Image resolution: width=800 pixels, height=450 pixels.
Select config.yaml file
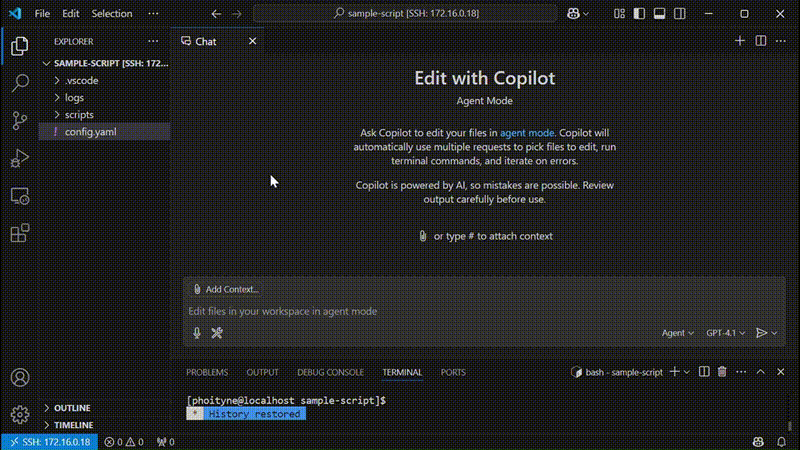tap(105, 132)
